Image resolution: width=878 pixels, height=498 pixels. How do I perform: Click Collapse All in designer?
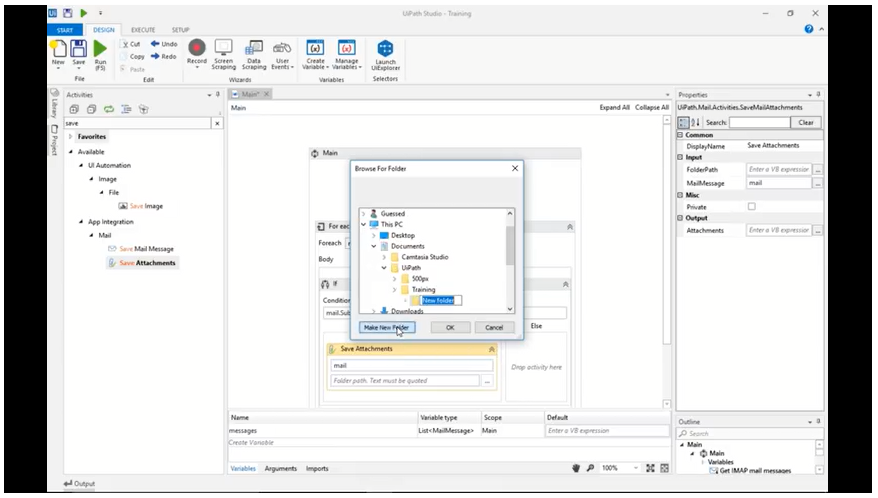click(652, 108)
